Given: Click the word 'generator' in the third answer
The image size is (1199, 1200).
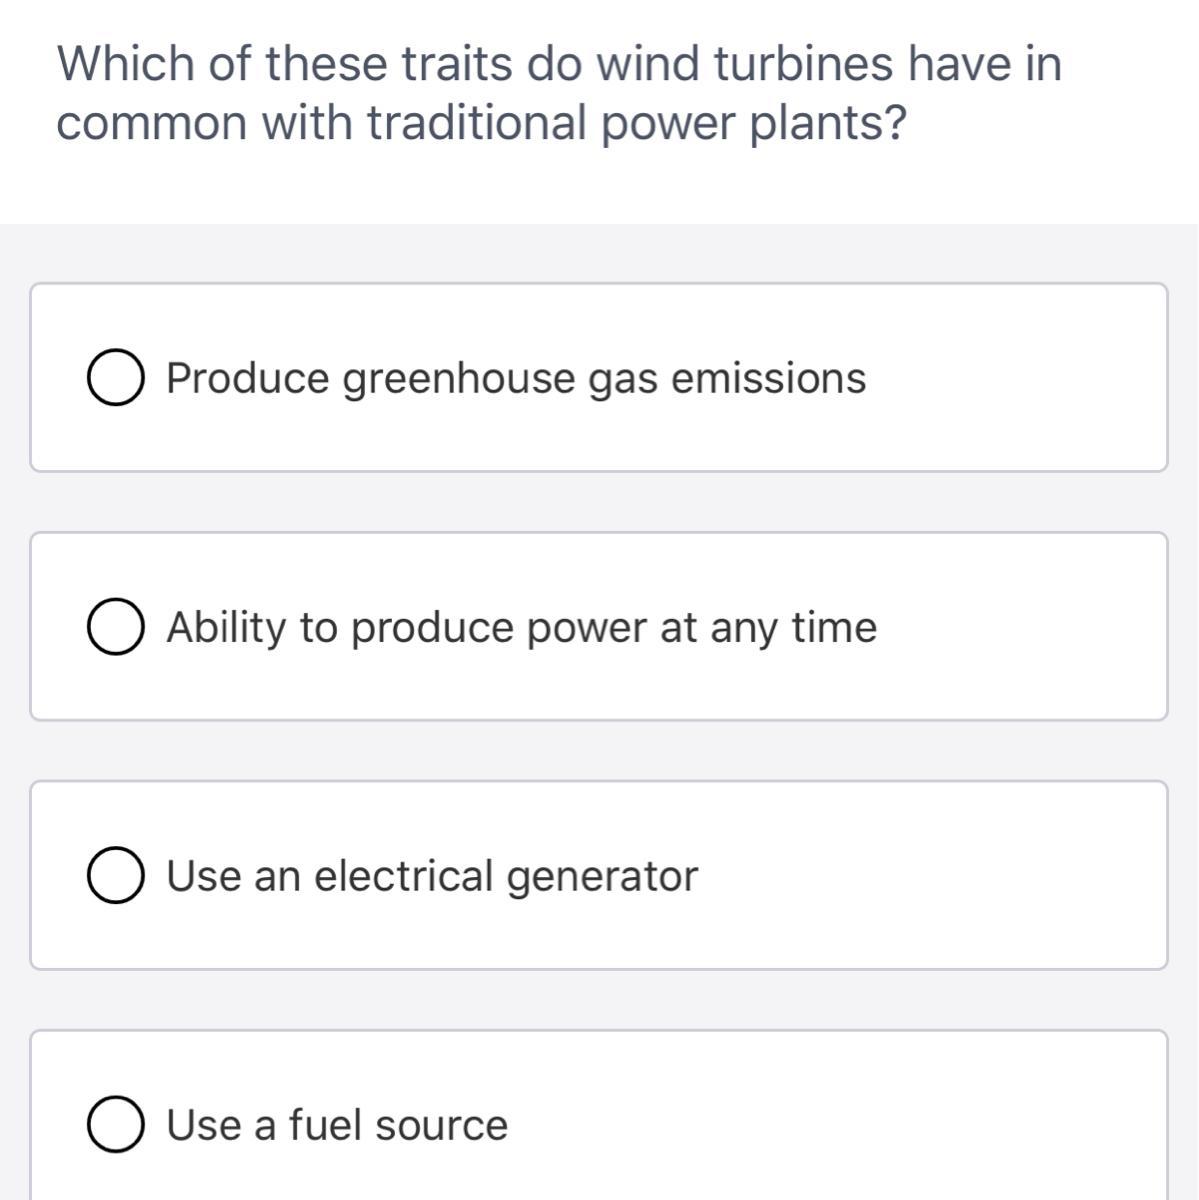Looking at the screenshot, I should (603, 876).
